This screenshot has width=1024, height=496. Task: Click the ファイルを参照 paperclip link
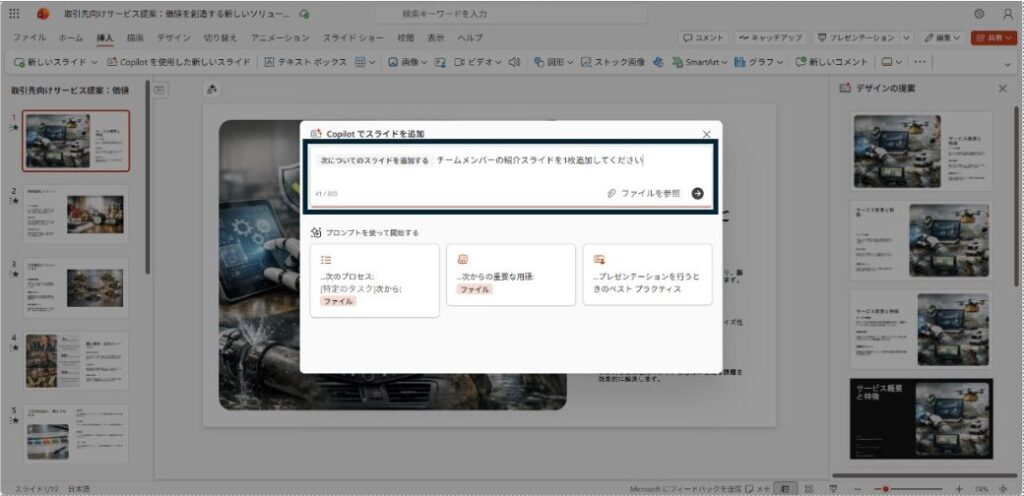tap(643, 194)
